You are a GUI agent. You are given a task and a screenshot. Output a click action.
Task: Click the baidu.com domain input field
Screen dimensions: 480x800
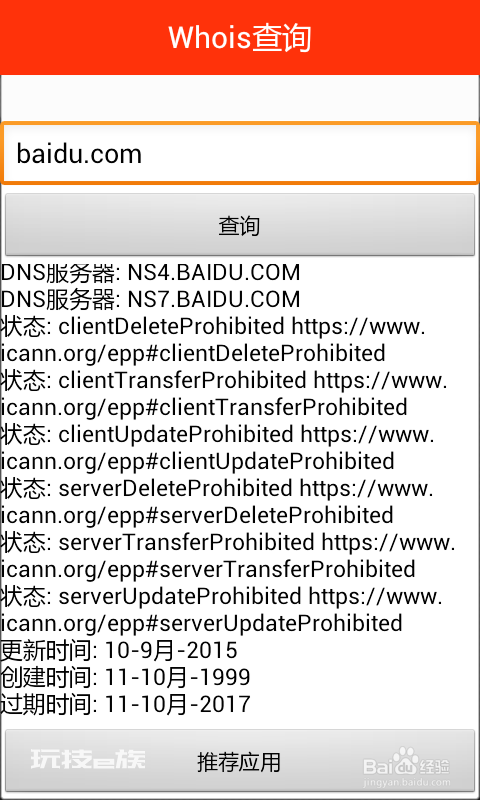240,153
